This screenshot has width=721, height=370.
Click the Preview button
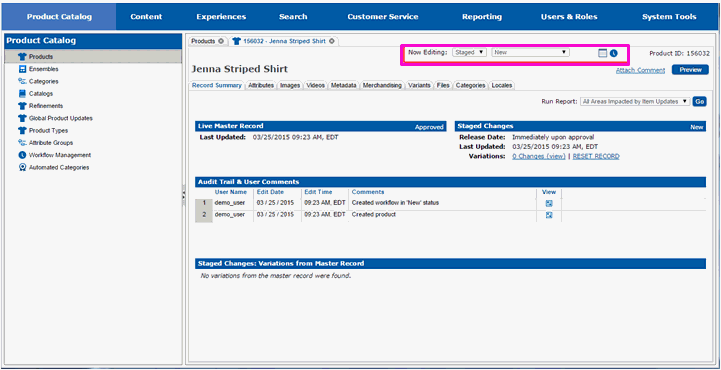tap(690, 70)
